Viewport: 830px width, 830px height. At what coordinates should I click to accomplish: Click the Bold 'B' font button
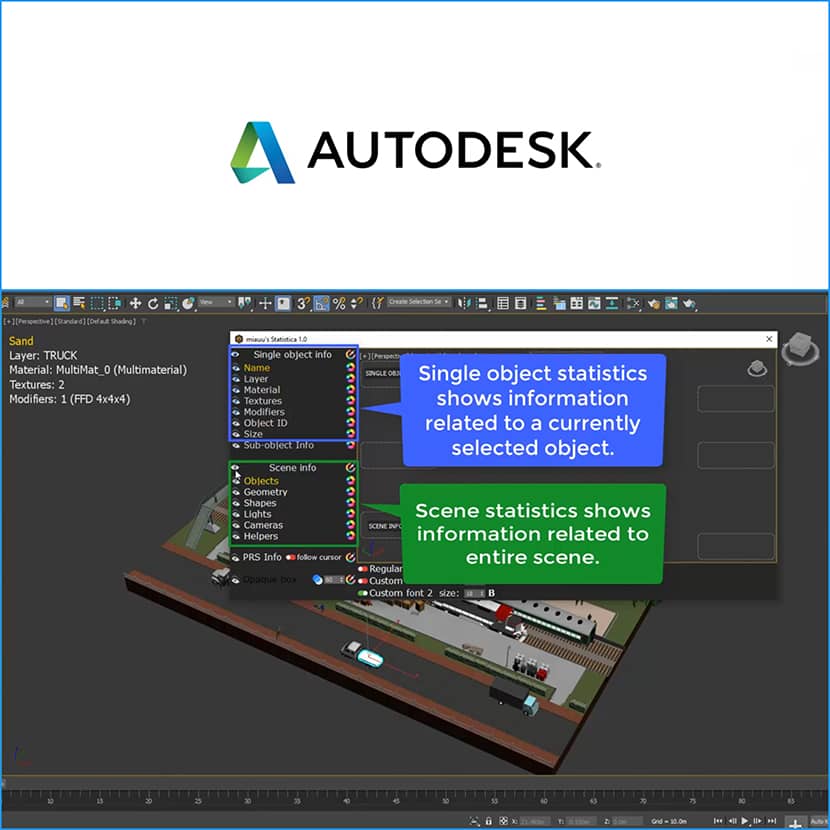tap(491, 593)
